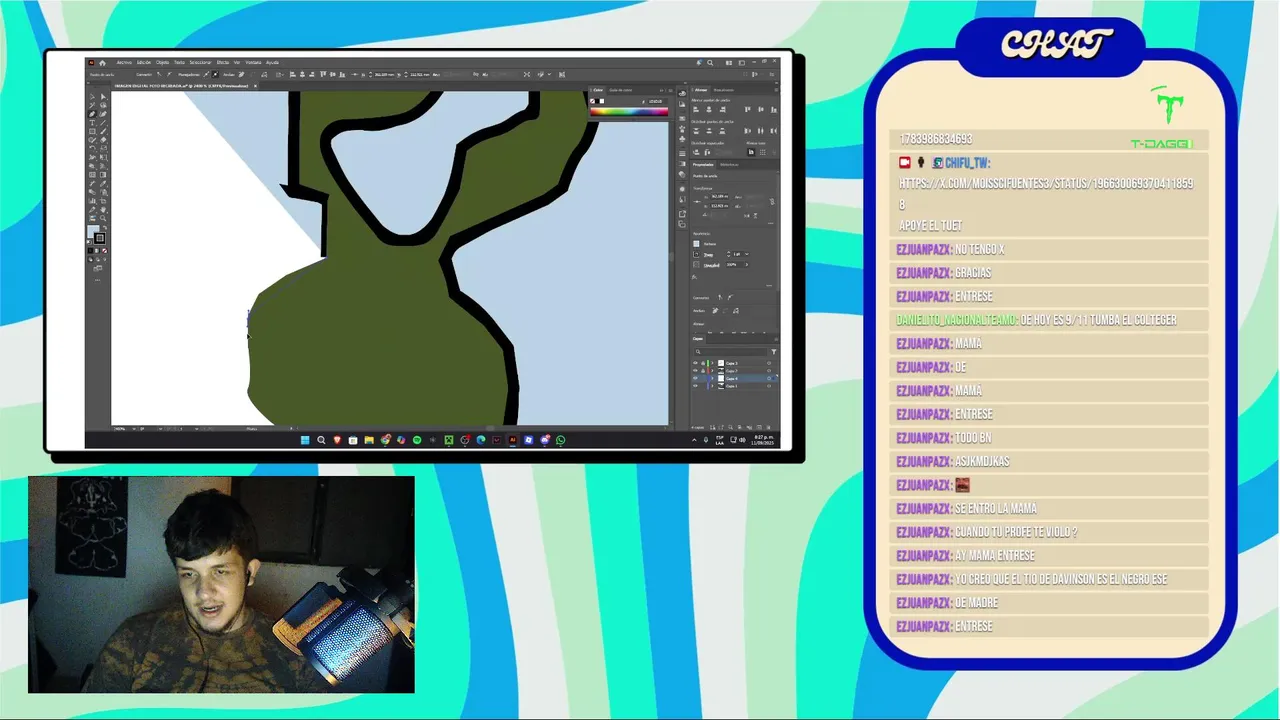This screenshot has height=720, width=1280.
Task: Select the Line Segment tool
Action: pyautogui.click(x=103, y=123)
